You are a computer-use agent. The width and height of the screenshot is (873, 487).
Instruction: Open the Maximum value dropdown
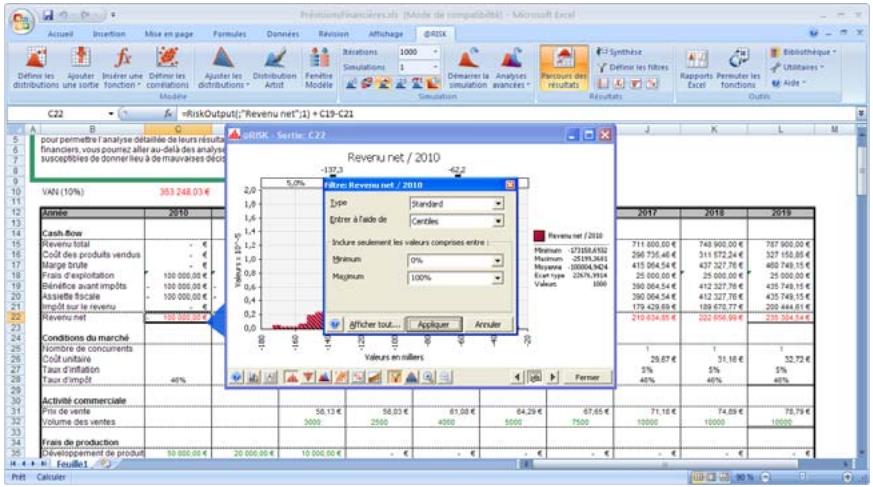click(x=498, y=277)
